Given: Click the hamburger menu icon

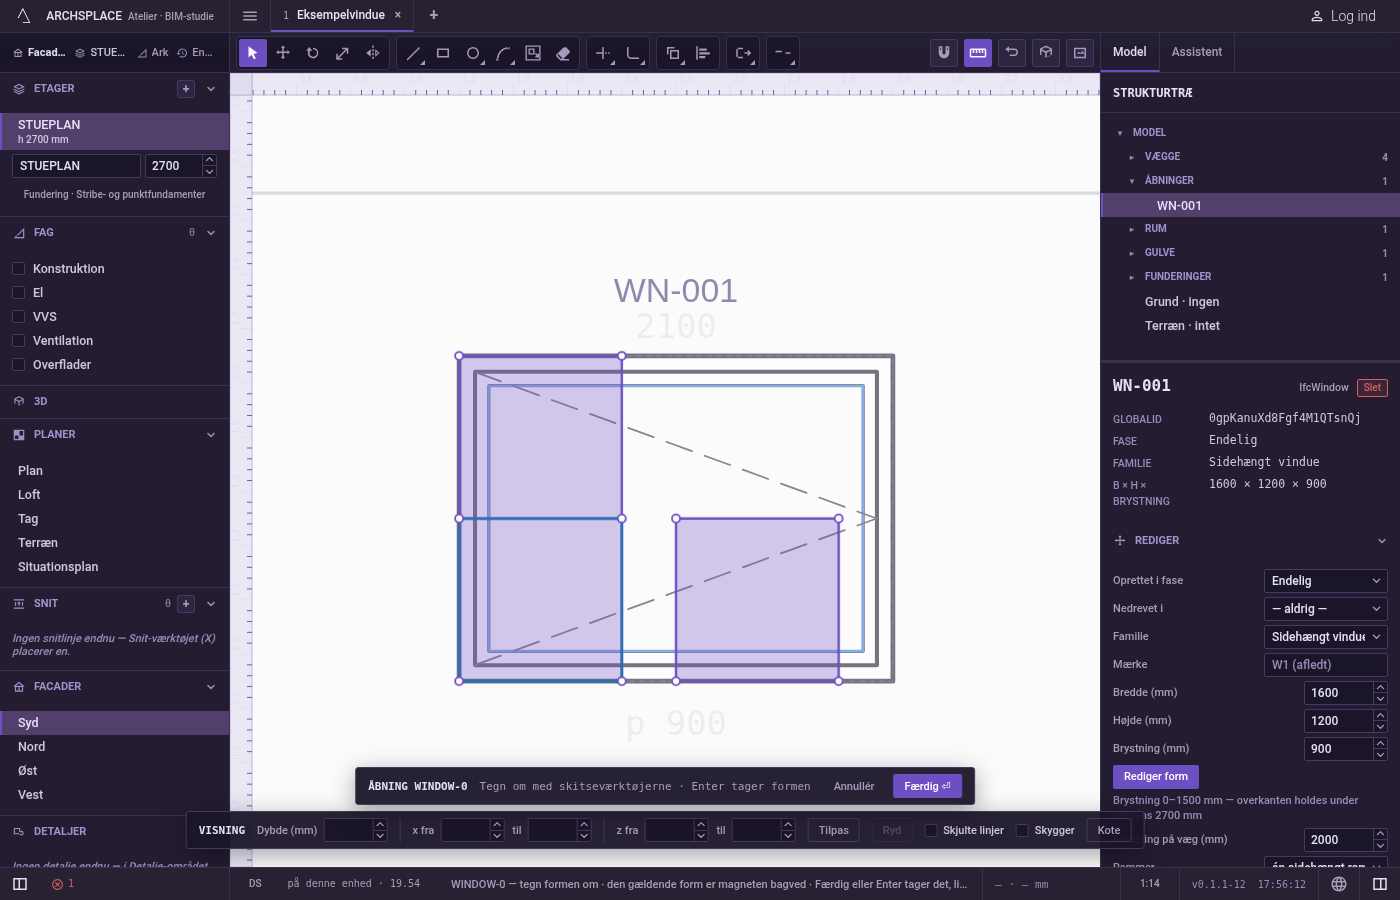Looking at the screenshot, I should 250,15.
